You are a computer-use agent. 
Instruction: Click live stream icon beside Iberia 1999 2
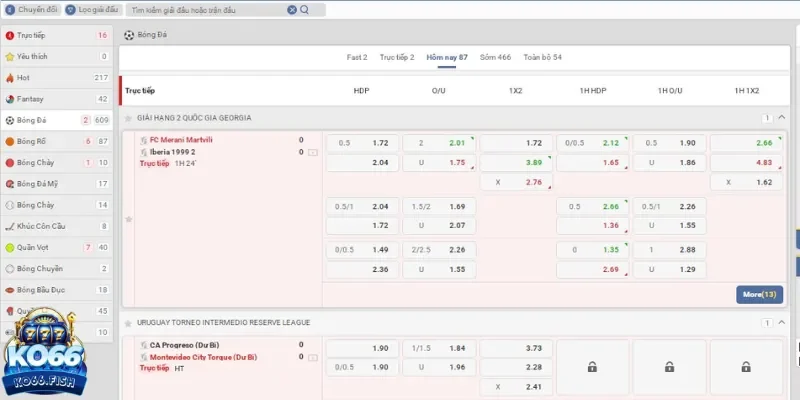[x=313, y=152]
